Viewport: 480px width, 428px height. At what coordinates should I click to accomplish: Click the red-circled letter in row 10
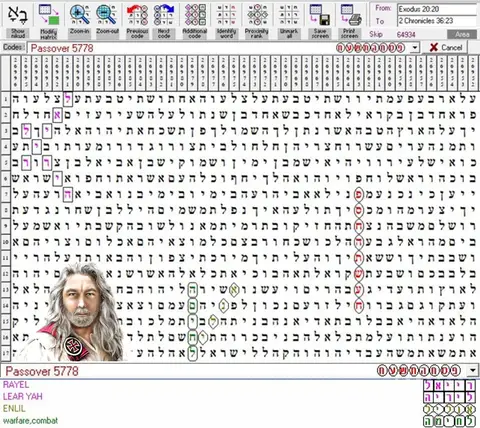tap(359, 242)
